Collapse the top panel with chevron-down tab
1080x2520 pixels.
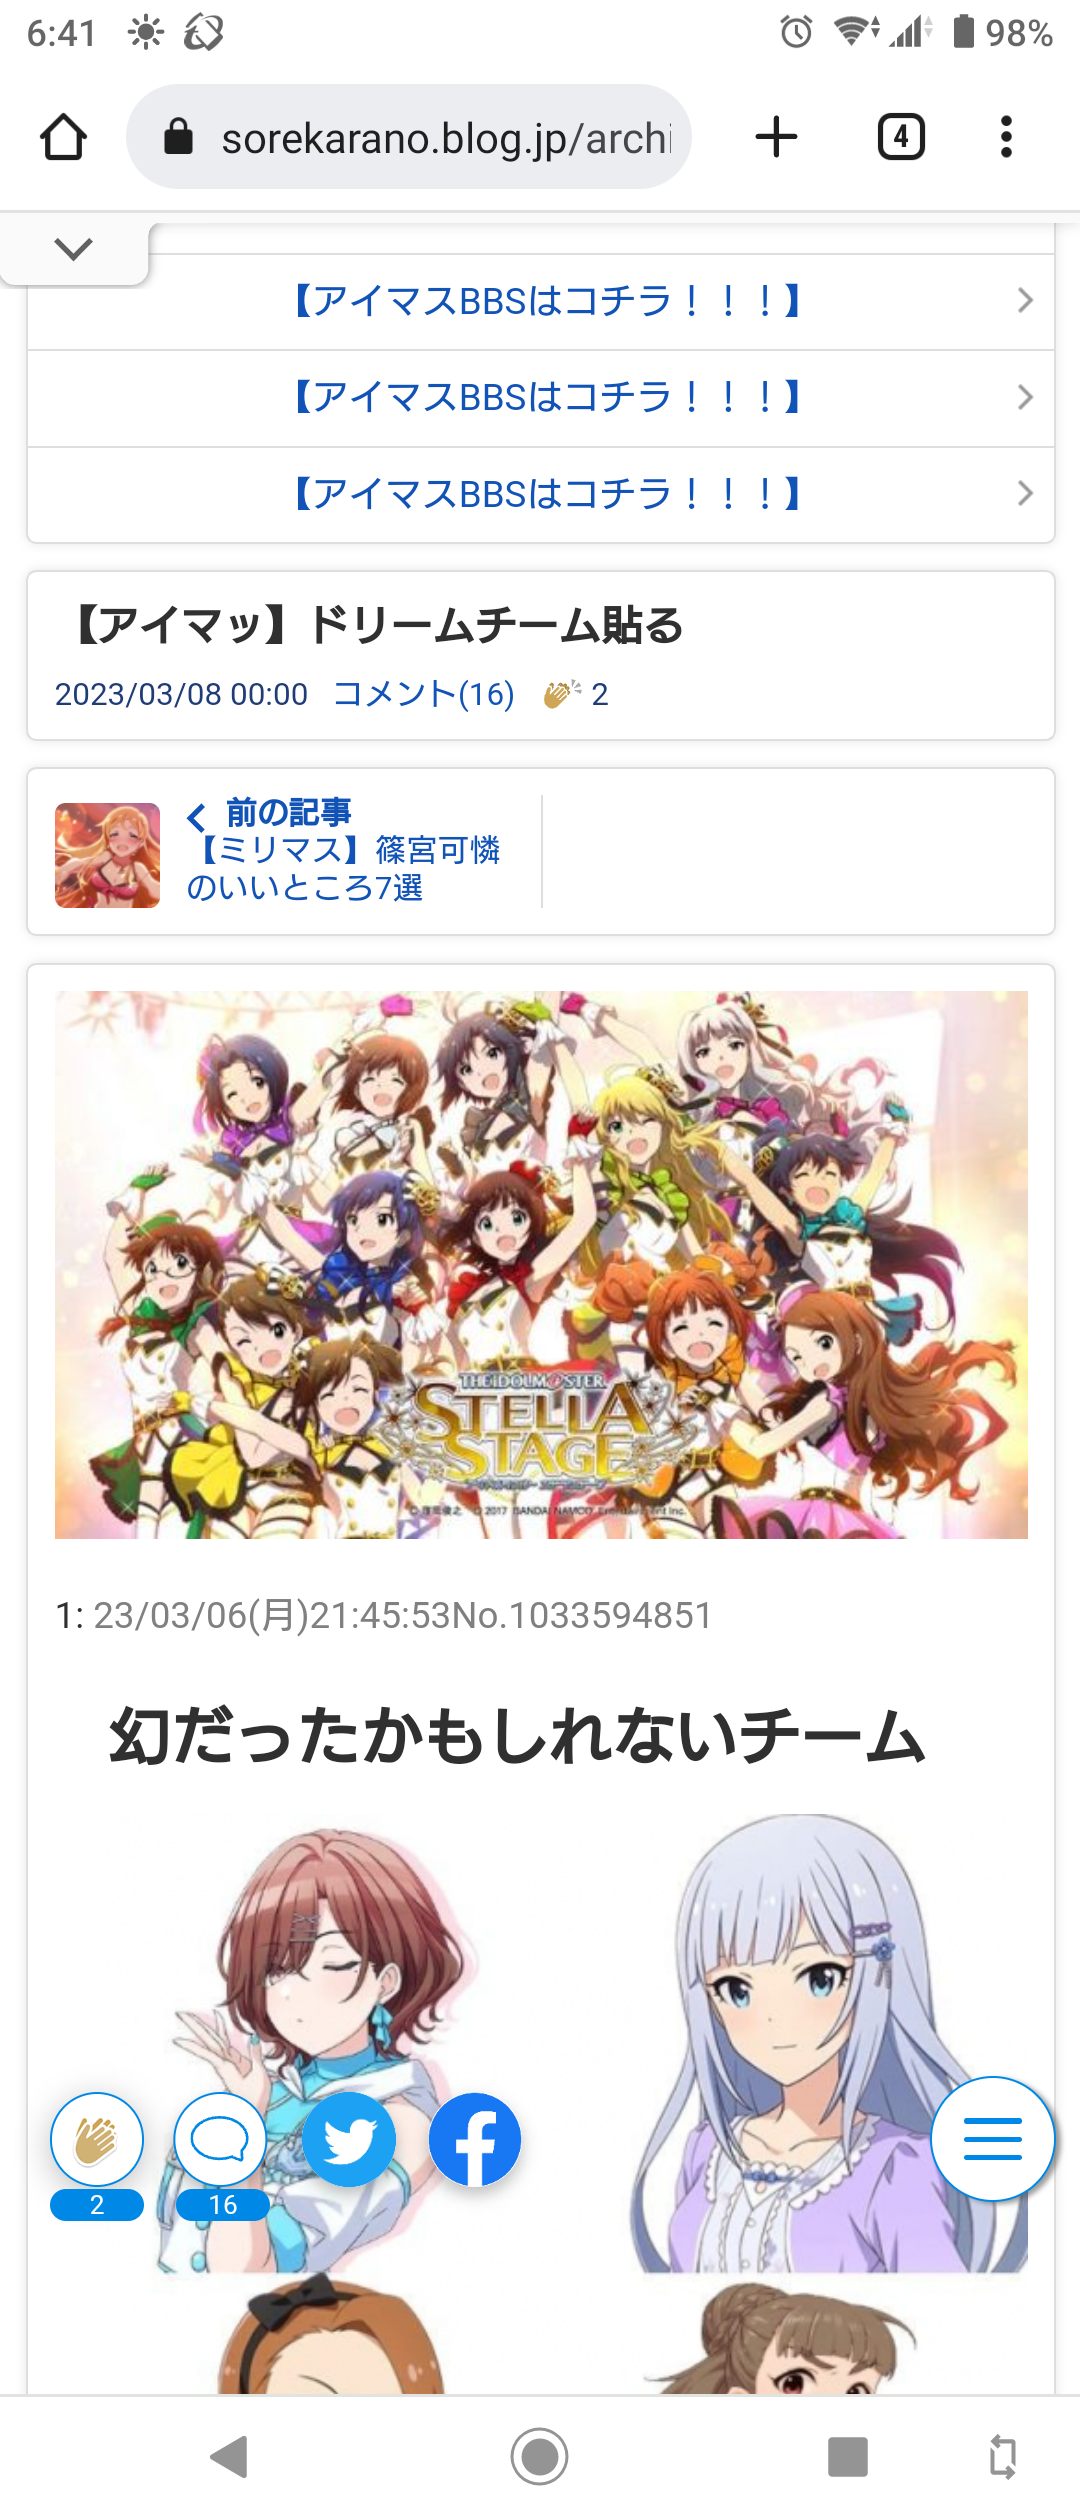pos(74,249)
